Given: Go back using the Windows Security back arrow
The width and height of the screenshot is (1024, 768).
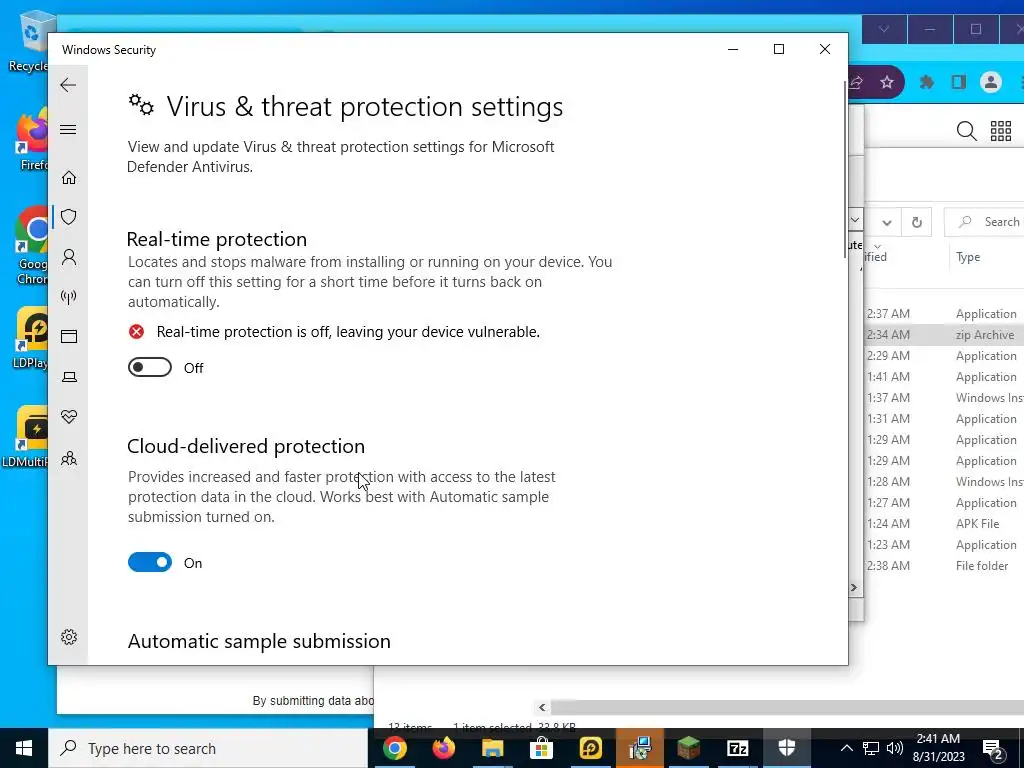Looking at the screenshot, I should click(x=68, y=85).
